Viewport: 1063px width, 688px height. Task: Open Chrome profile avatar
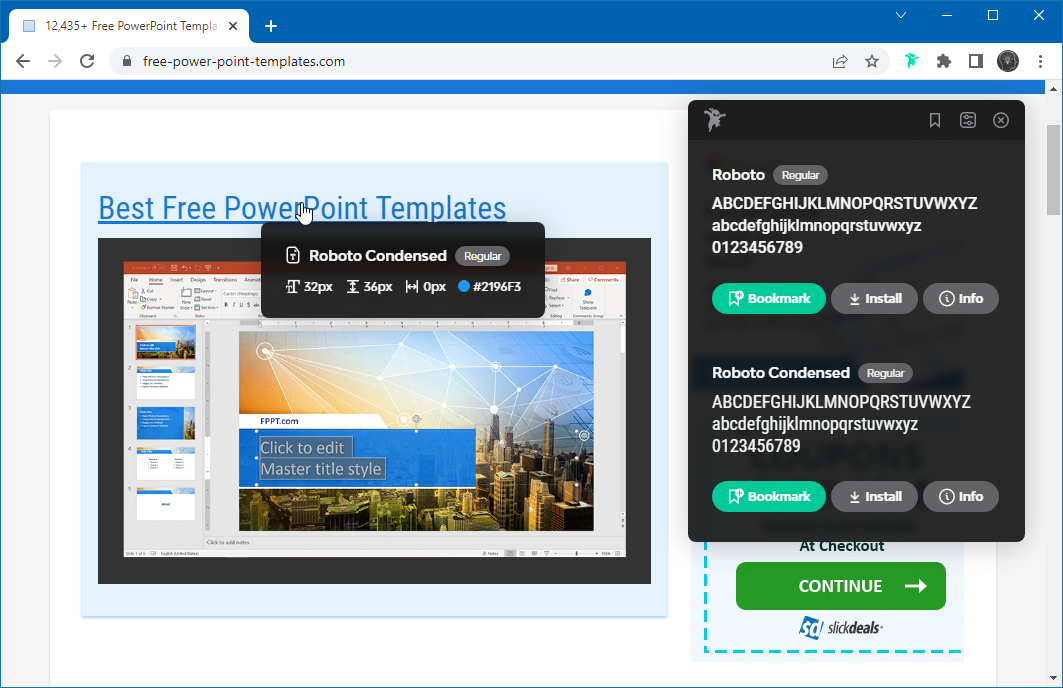[1008, 61]
